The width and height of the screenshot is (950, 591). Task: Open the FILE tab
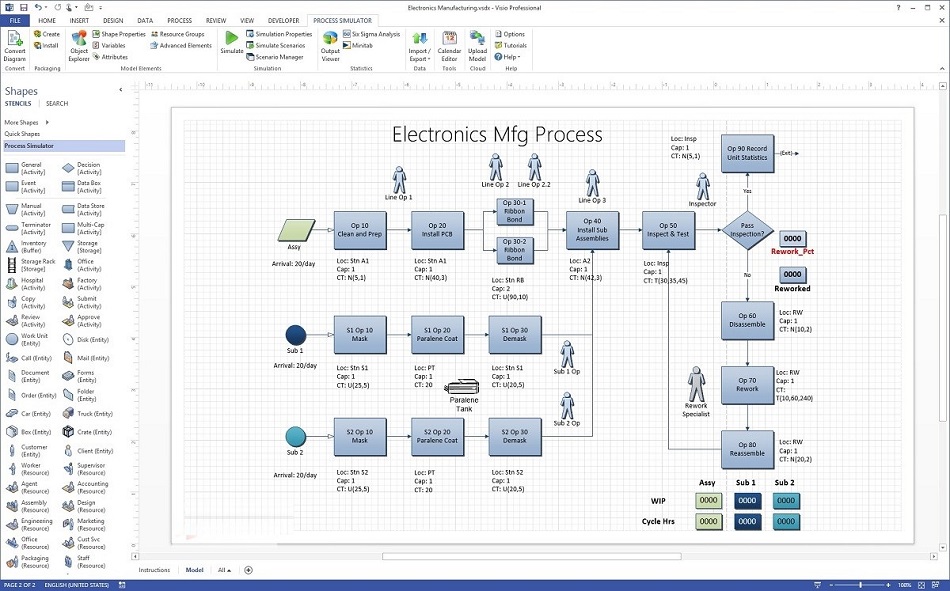coord(15,21)
